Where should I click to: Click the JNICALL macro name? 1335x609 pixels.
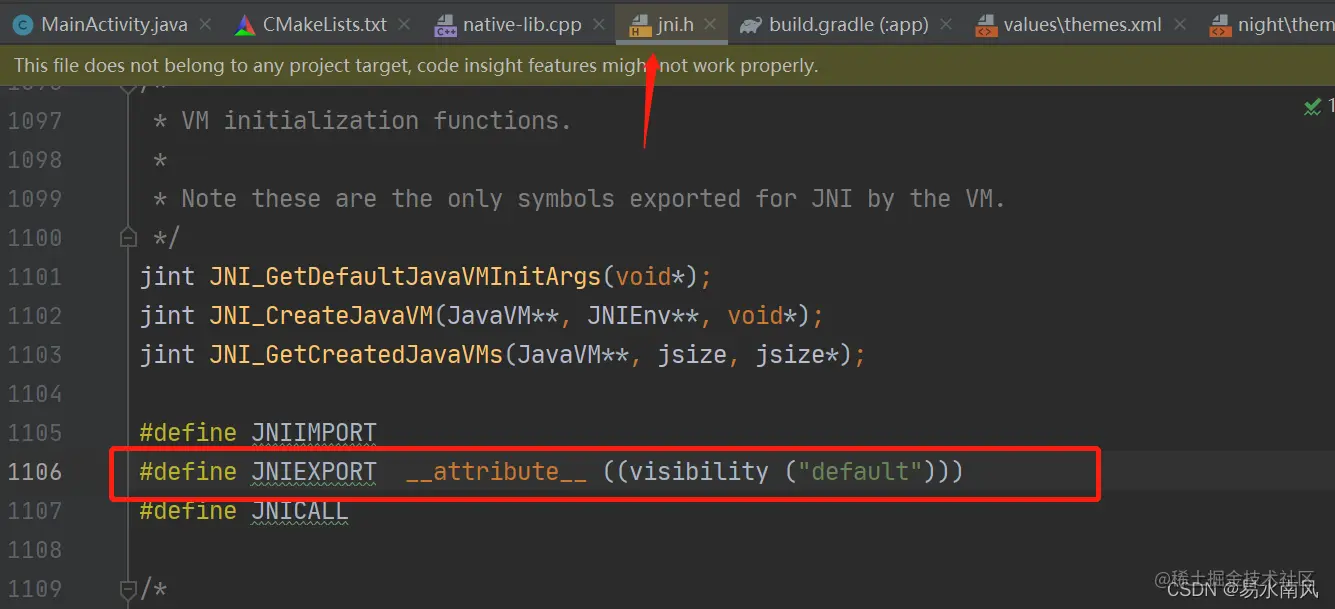coord(300,511)
